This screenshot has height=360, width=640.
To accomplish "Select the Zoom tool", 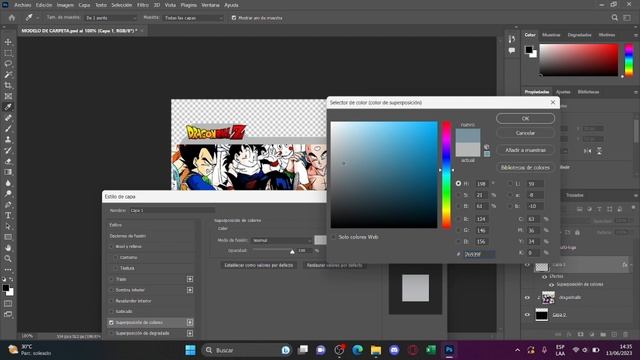I will (8, 258).
